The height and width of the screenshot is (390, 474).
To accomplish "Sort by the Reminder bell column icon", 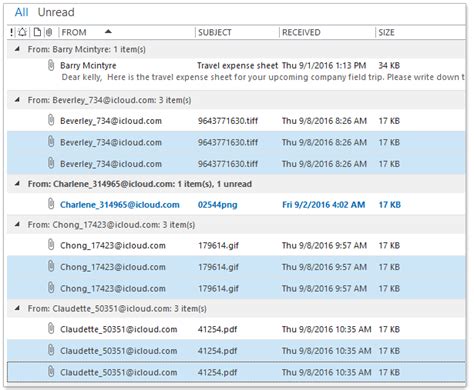I will (x=22, y=32).
